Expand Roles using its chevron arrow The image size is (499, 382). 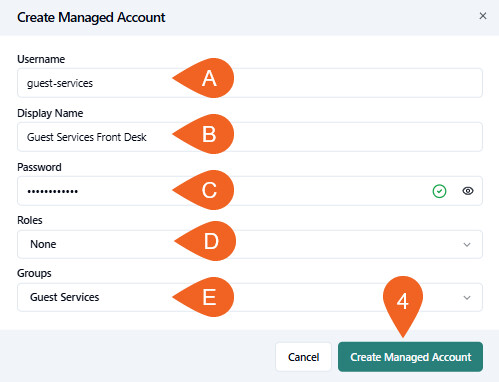467,245
